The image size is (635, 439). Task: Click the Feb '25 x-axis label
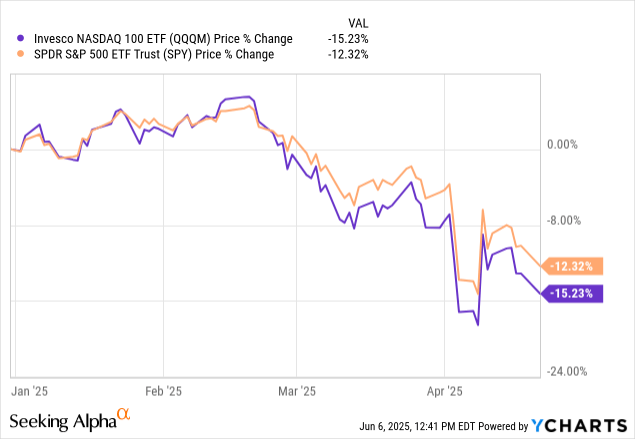coord(162,392)
